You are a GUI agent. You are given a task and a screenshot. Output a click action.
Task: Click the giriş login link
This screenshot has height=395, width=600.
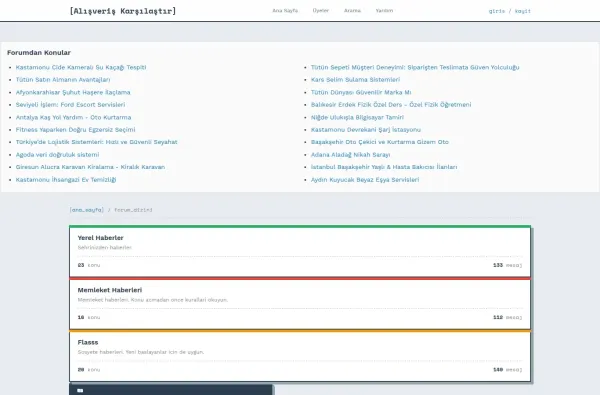click(497, 11)
